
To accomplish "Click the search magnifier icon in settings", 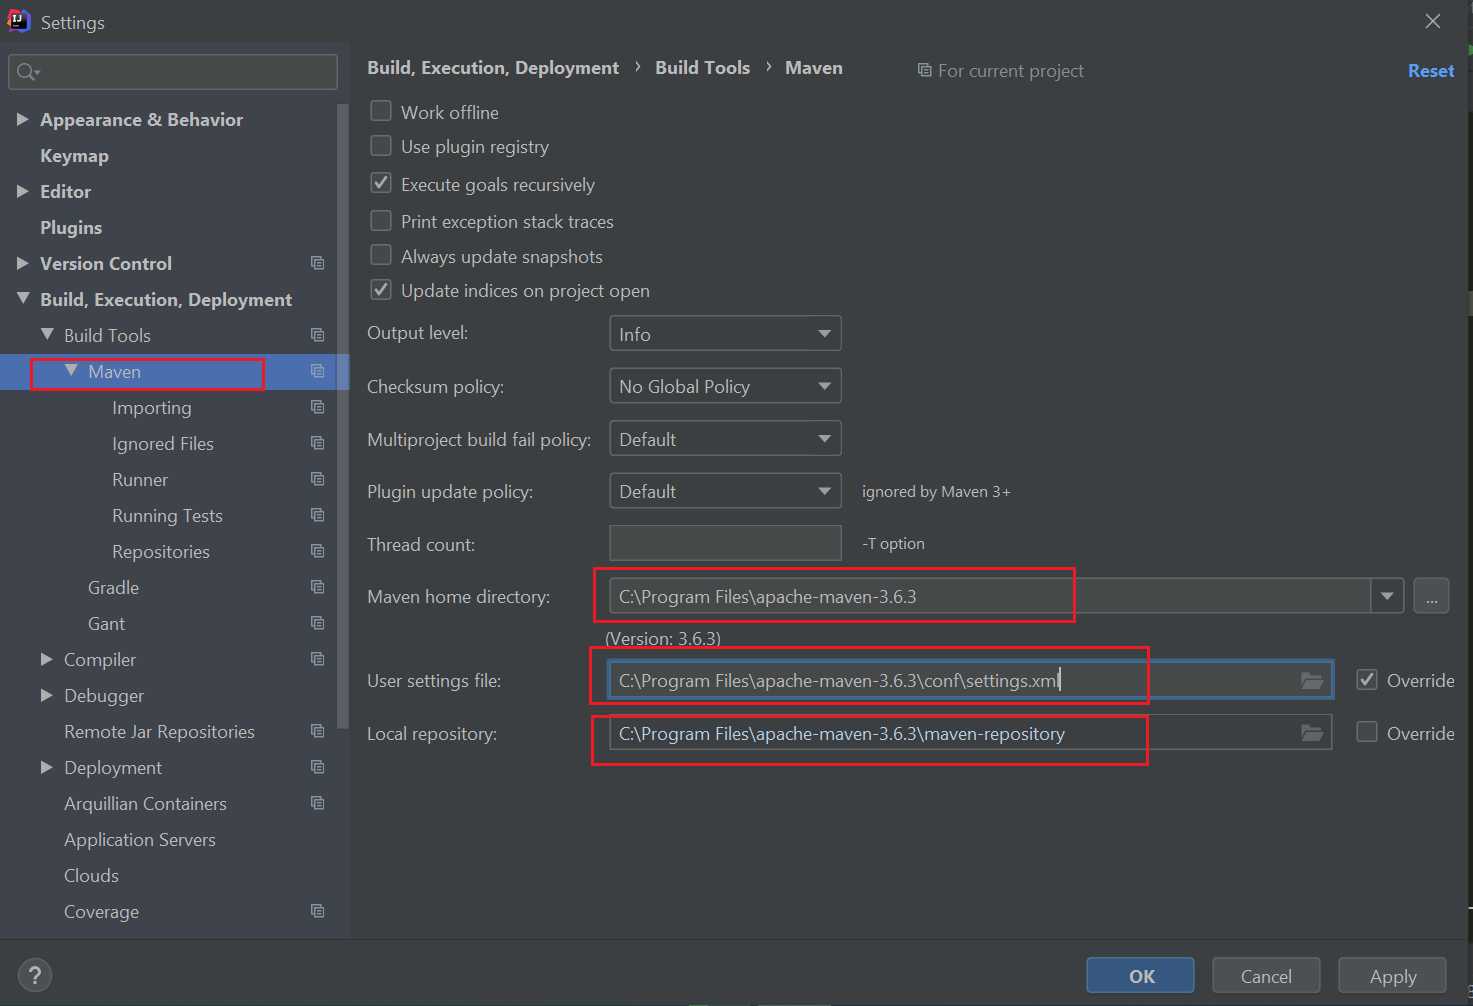I will [x=27, y=72].
